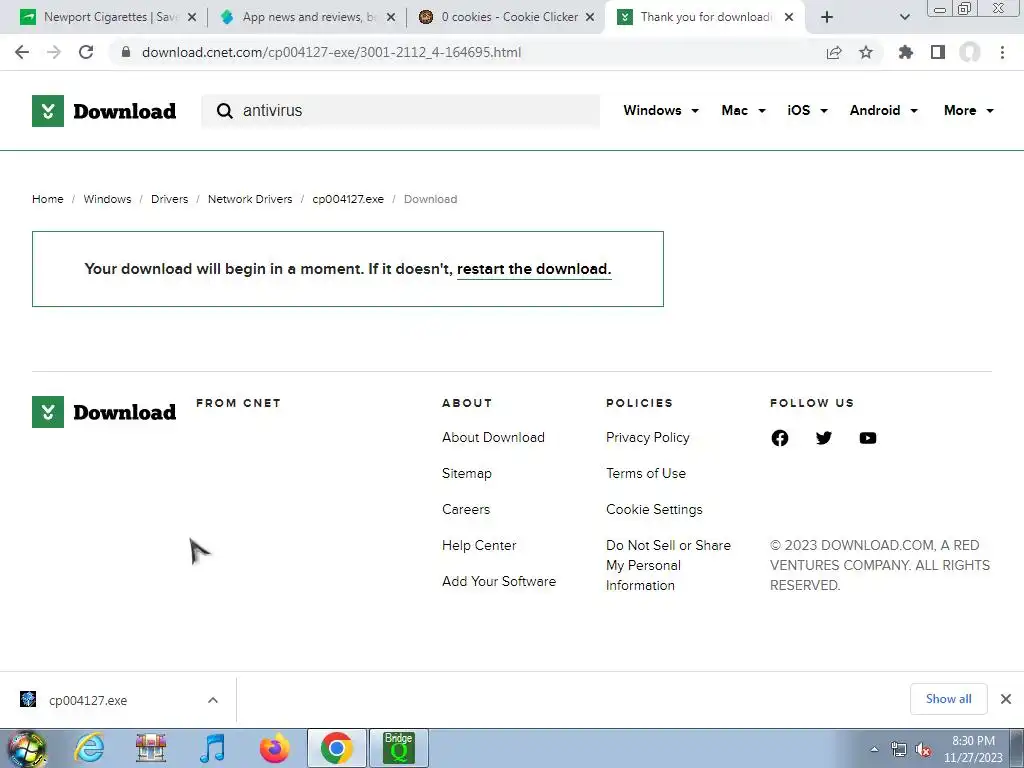
Task: Open Facebook page from Follow Us
Action: (x=780, y=438)
